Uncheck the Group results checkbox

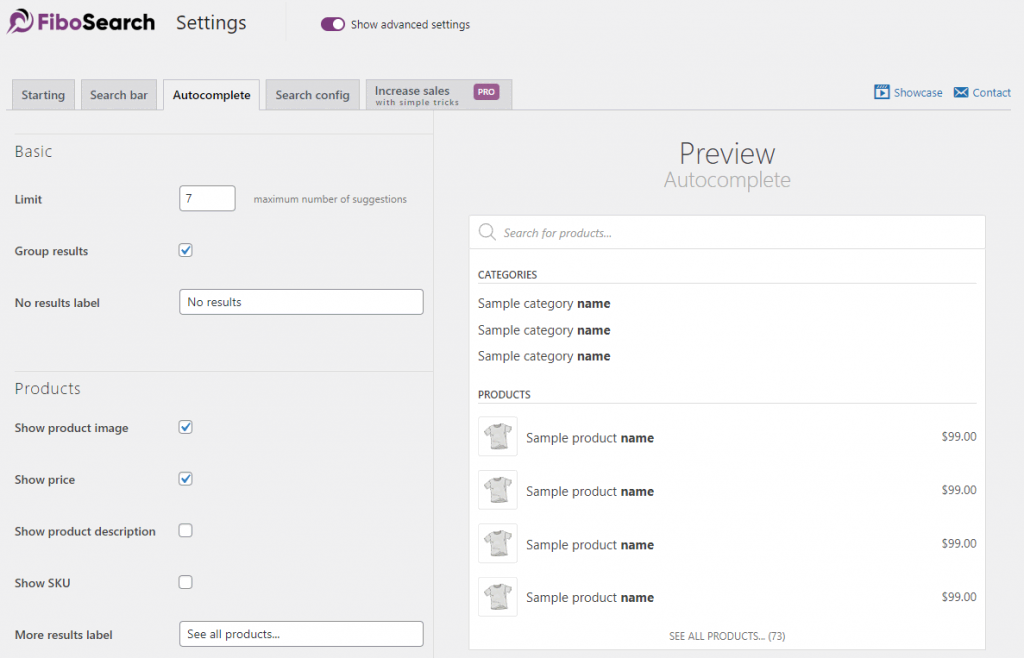click(185, 250)
